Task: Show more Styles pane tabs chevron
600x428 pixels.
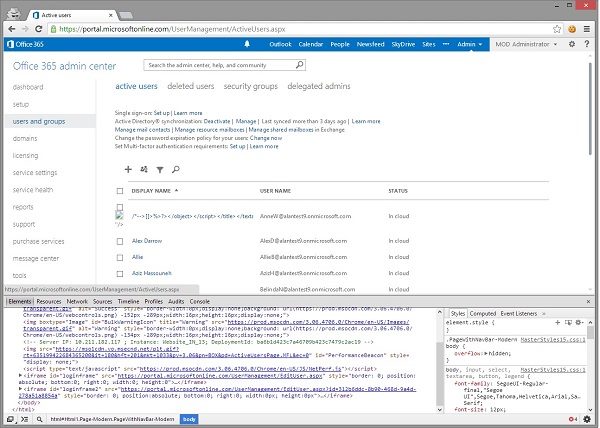Action: click(x=543, y=314)
